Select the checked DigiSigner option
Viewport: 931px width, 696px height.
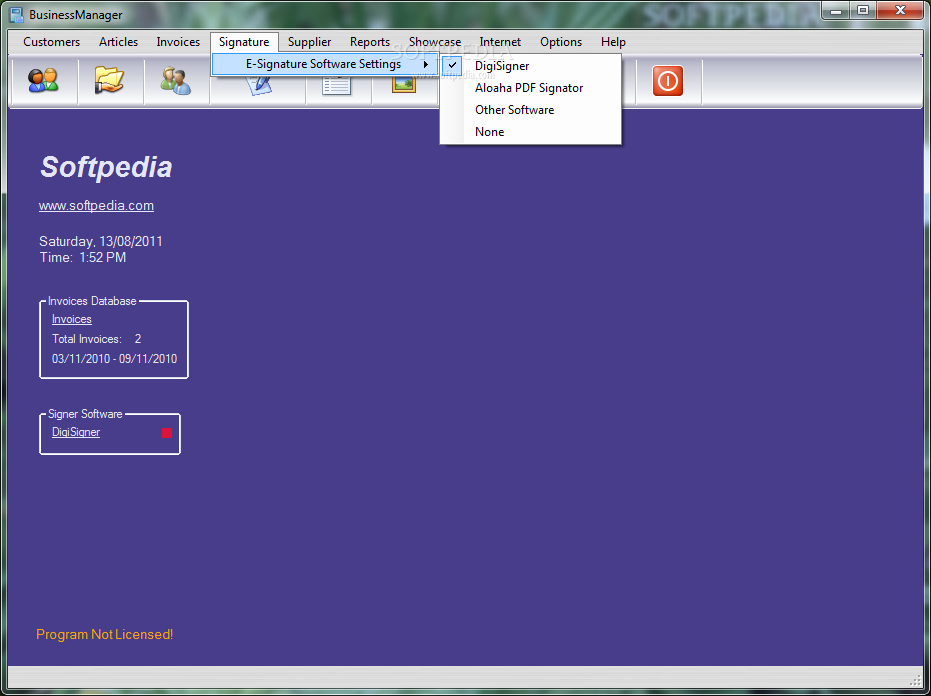coord(530,66)
